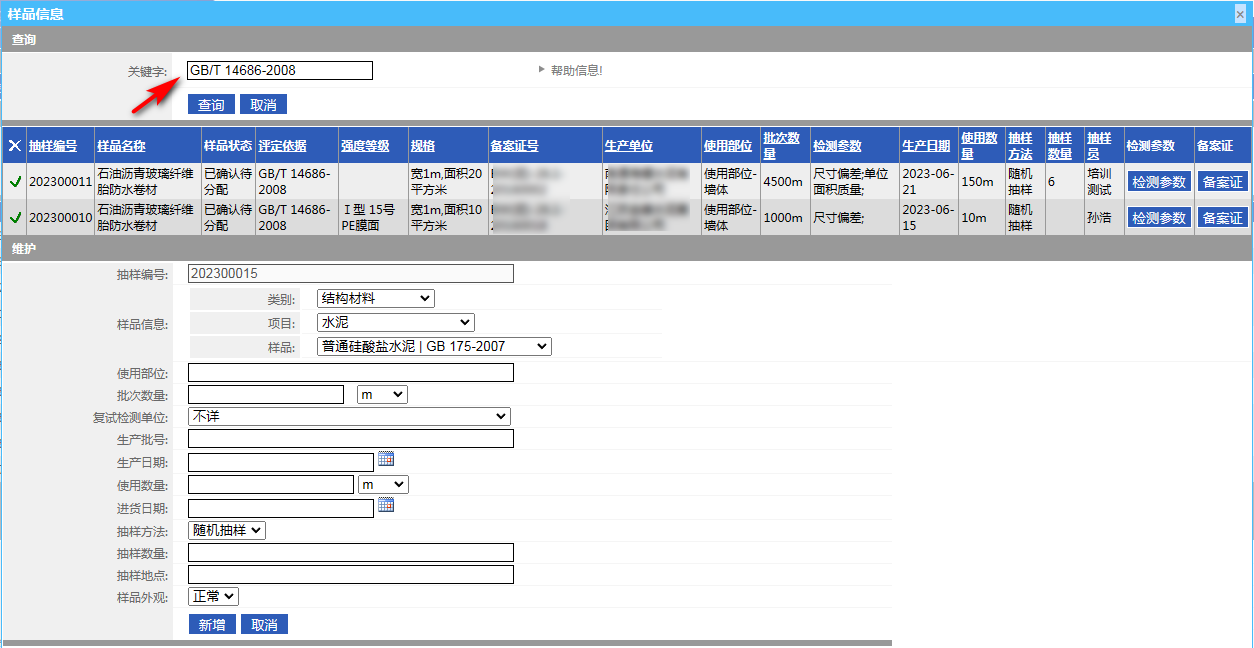Open 备案证 for sample 202300010
The image size is (1254, 648).
click(x=1222, y=217)
